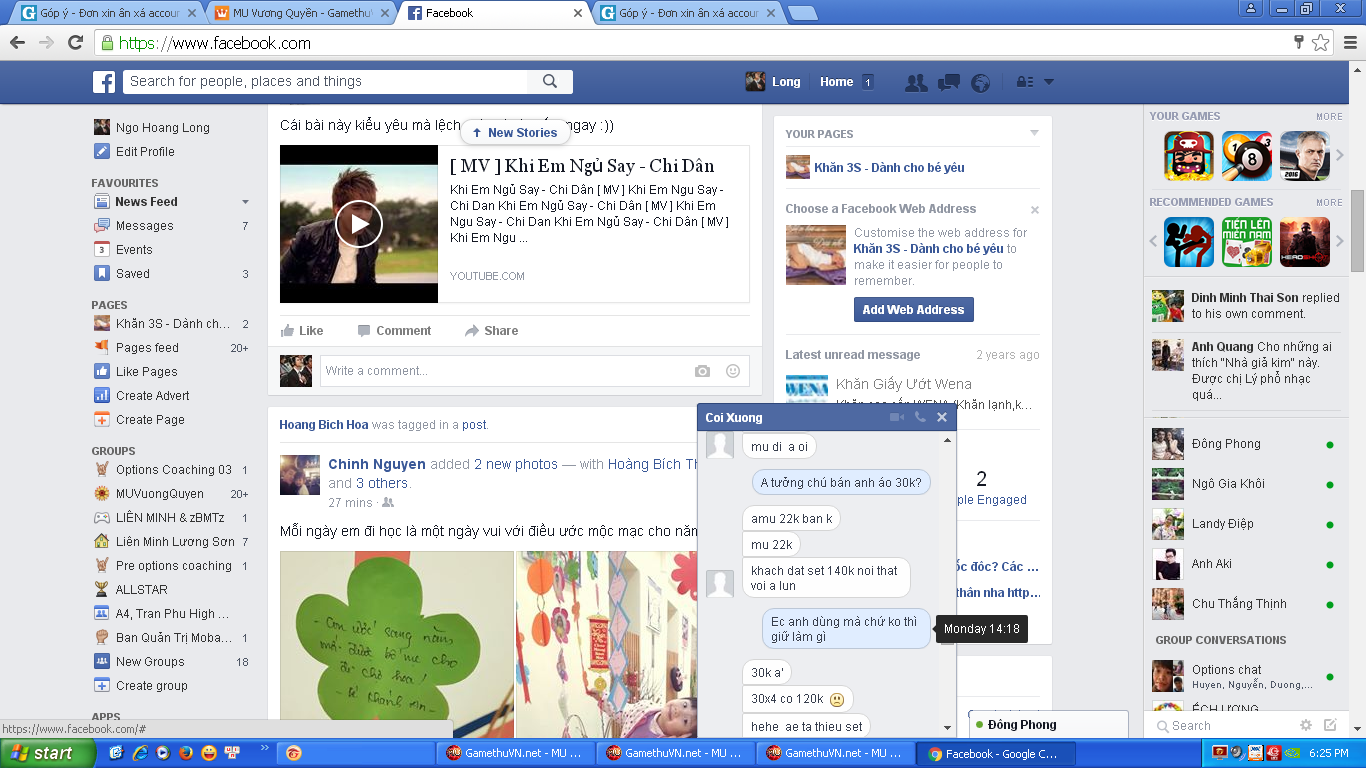Switch to first Góp ý browser tab
This screenshot has height=768, width=1366.
click(x=110, y=13)
